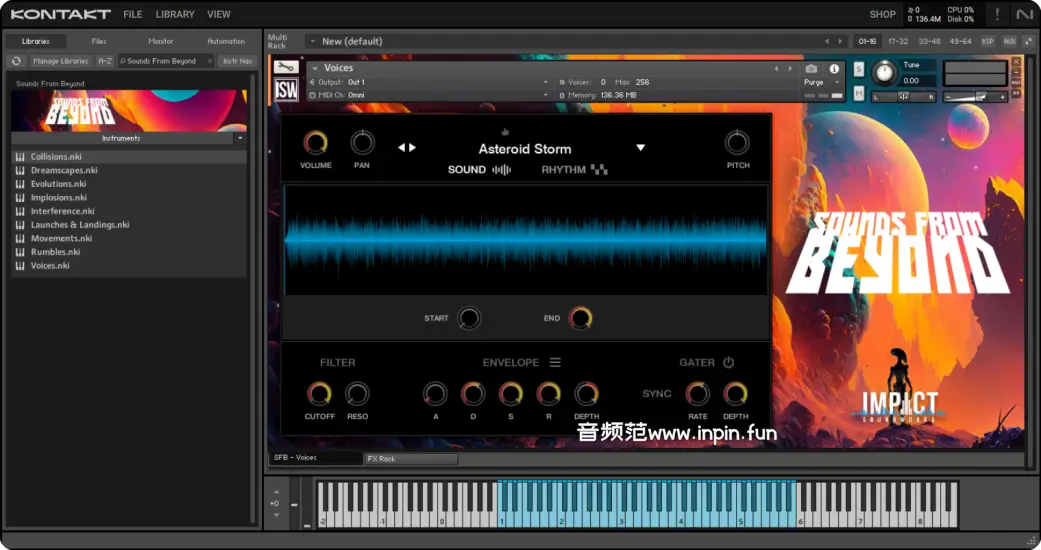Solo the instrument with the S button

(859, 69)
